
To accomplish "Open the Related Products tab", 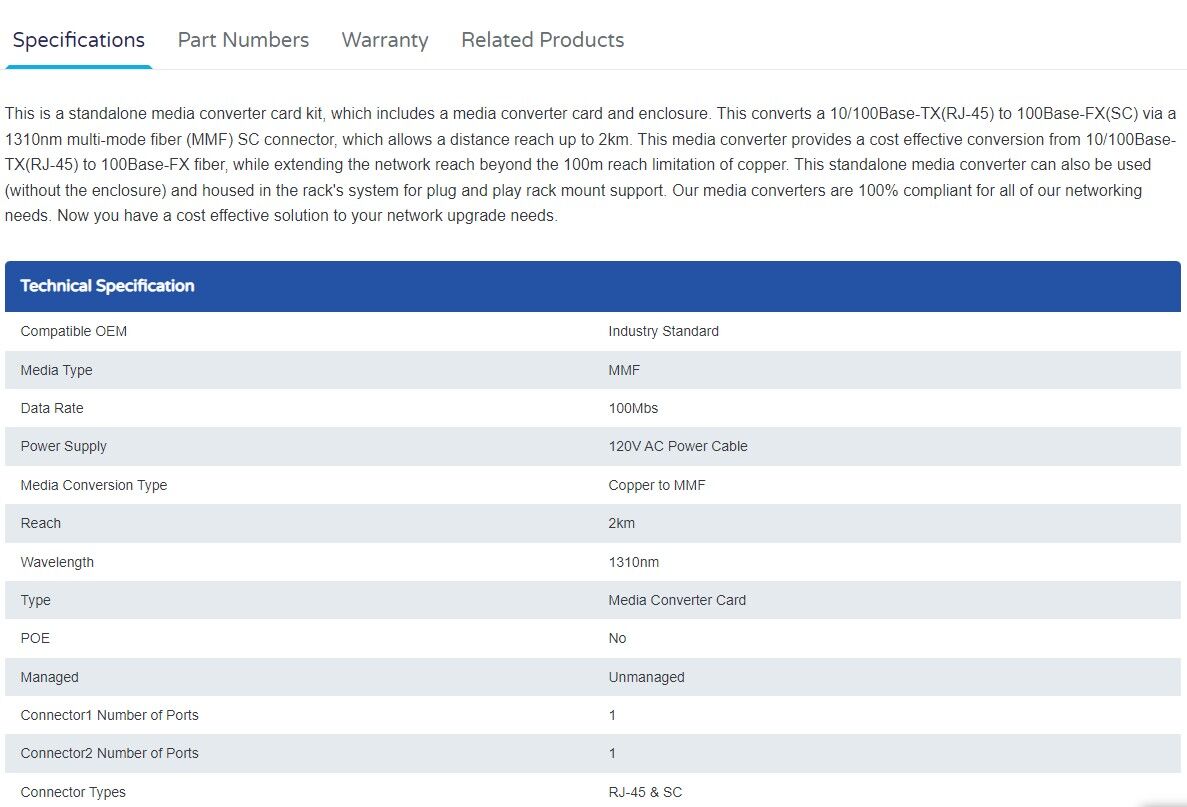I will click(543, 40).
